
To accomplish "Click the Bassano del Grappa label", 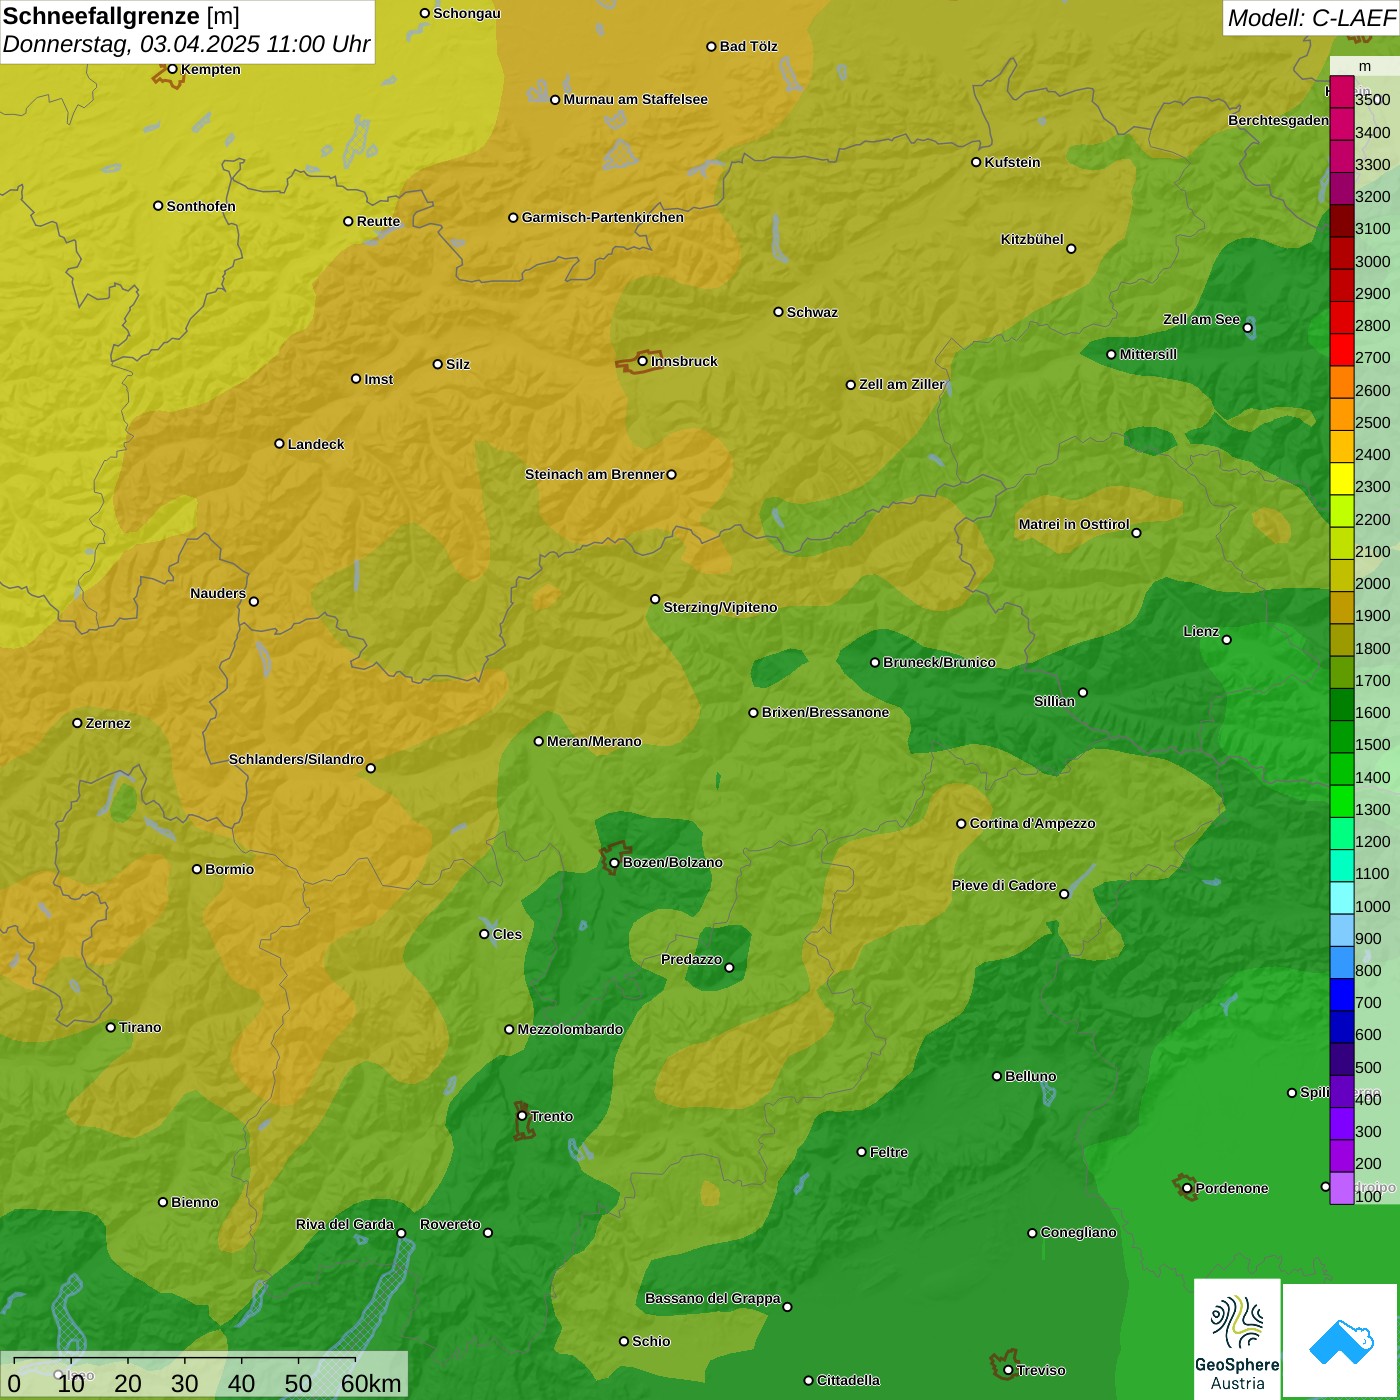I will pos(713,1298).
